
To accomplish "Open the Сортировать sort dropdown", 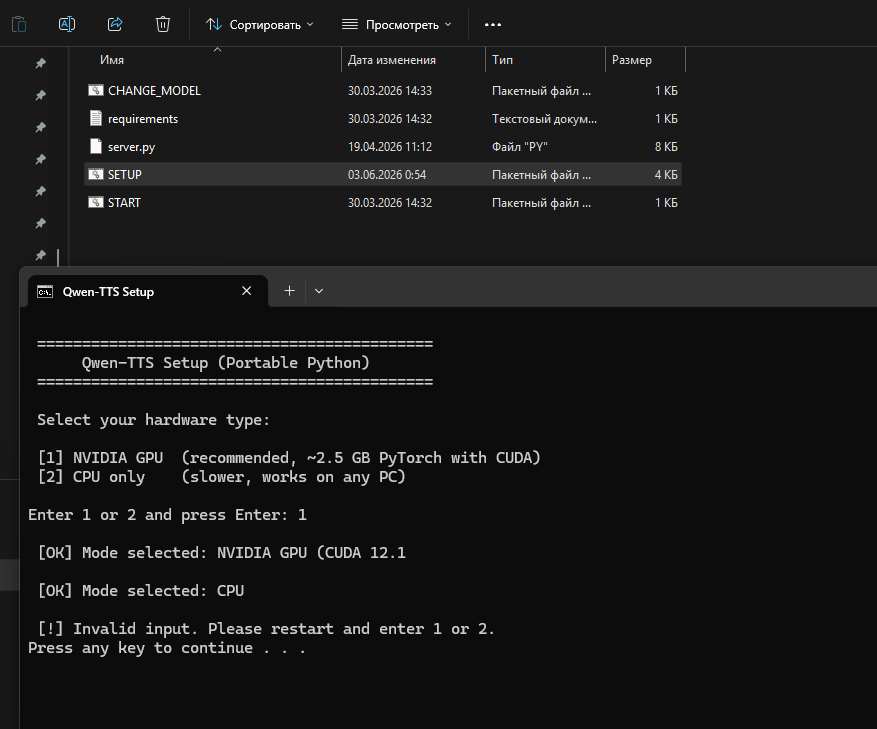I will [260, 25].
